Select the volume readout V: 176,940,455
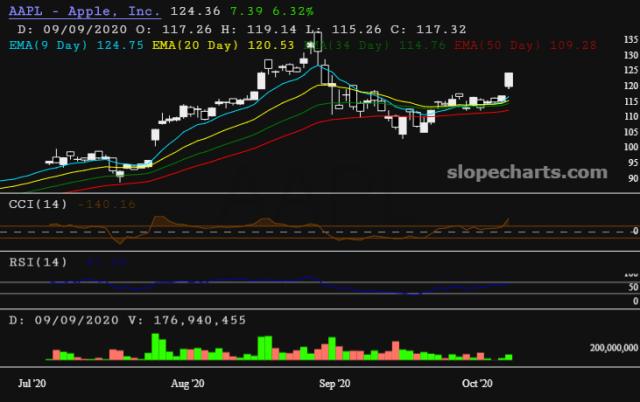Viewport: 640px width, 402px height. point(187,320)
